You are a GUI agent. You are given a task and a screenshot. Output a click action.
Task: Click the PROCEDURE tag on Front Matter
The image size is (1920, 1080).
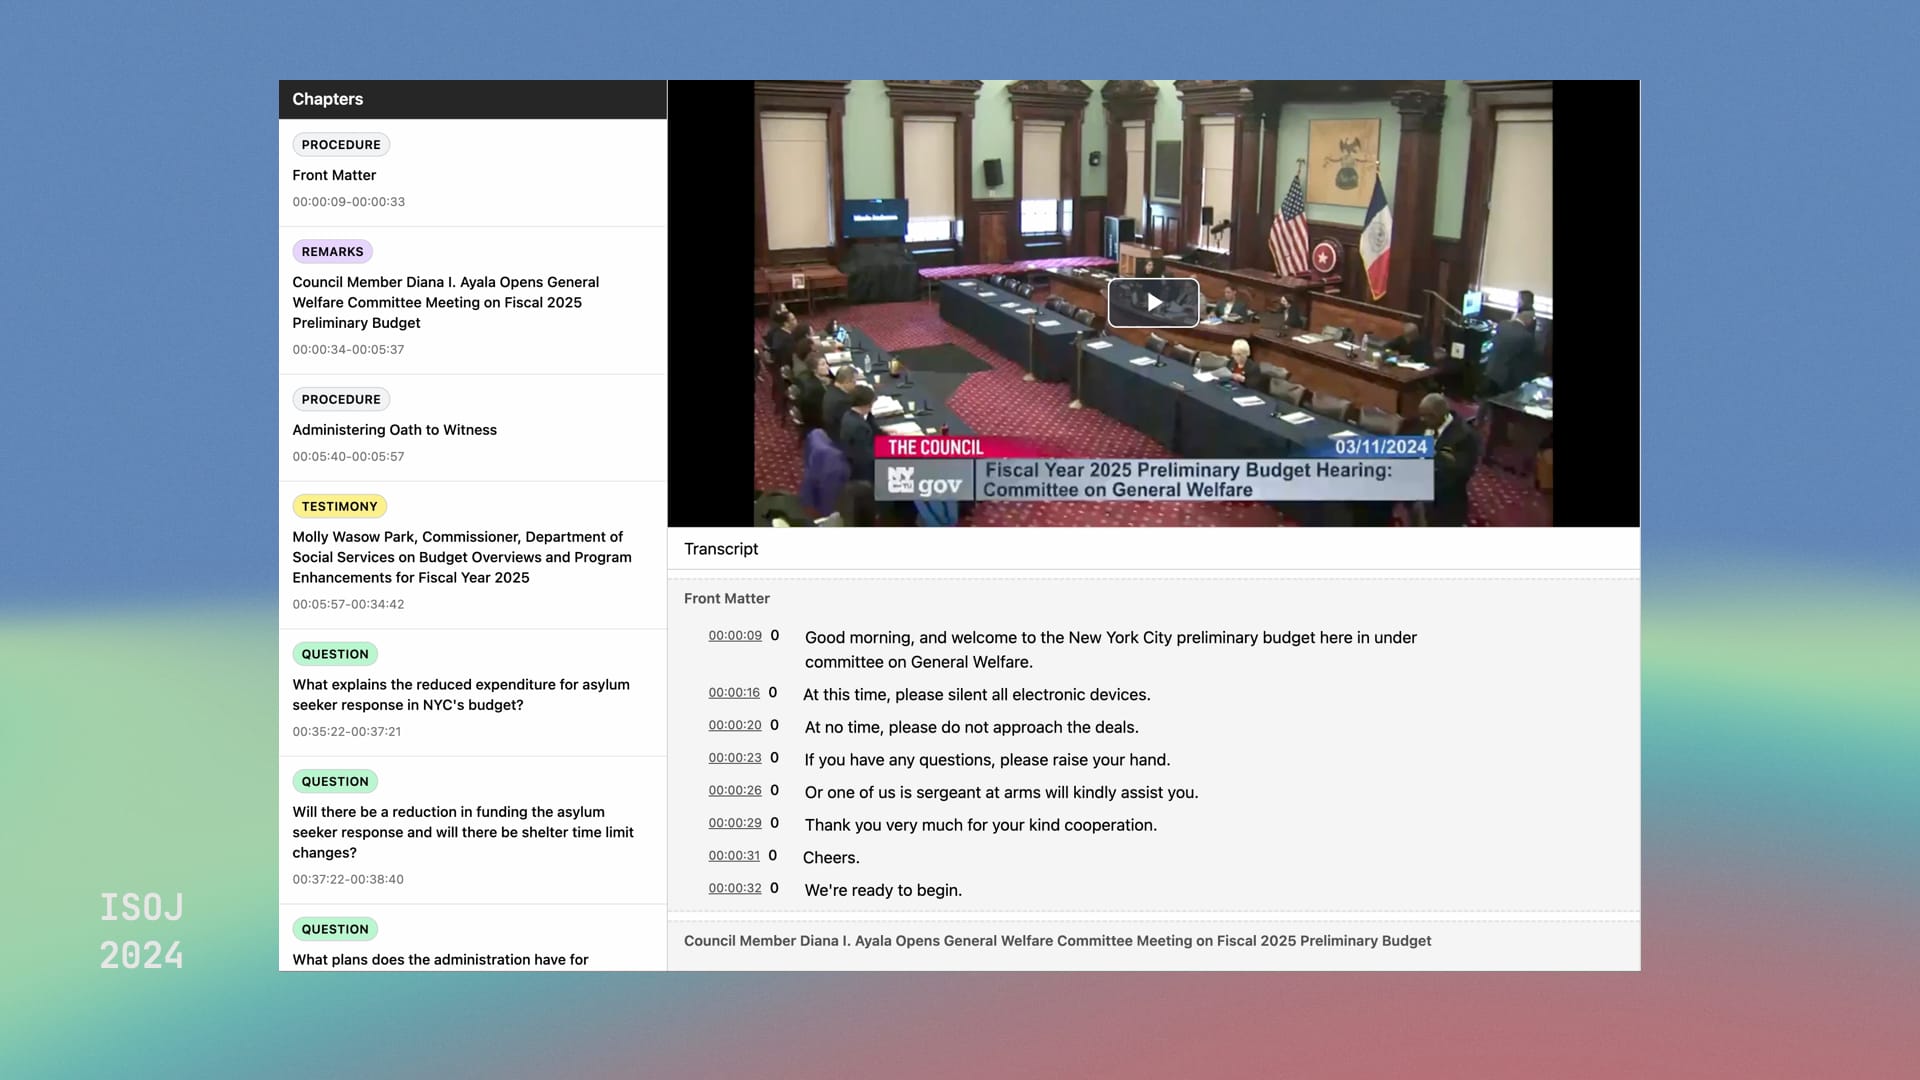tap(341, 145)
